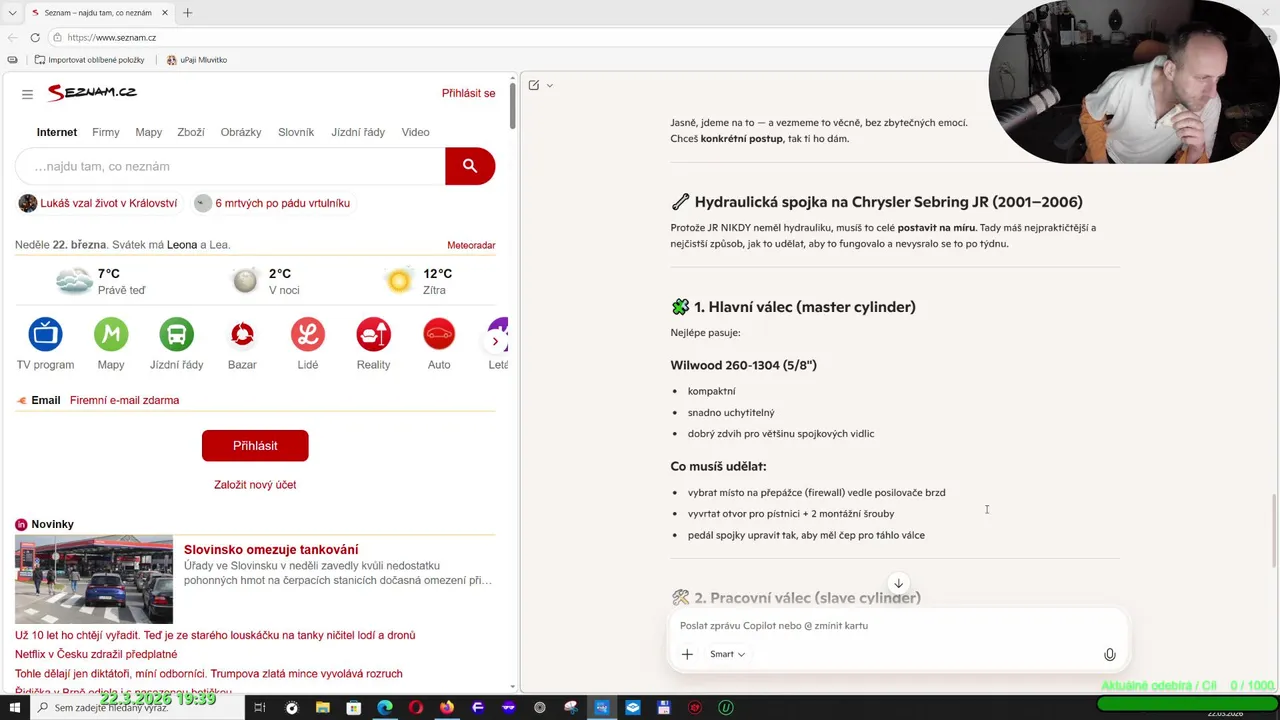
Task: Open the uPaji Mluvítko bookmark
Action: [x=197, y=60]
